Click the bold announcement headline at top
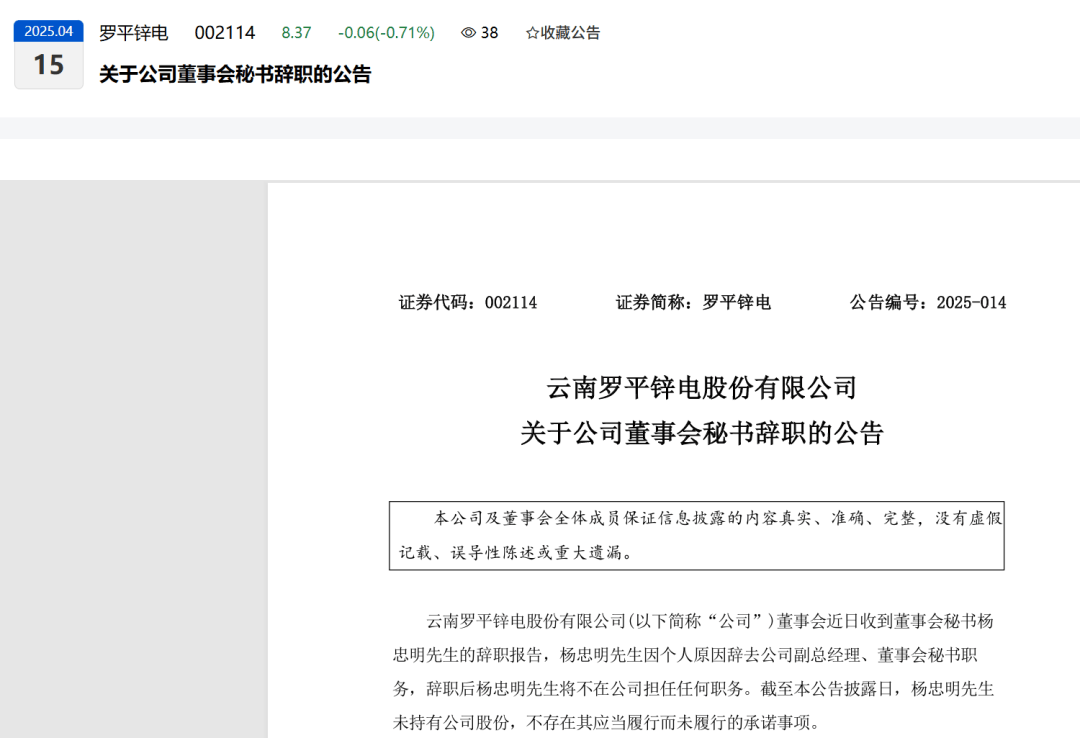 tap(235, 75)
